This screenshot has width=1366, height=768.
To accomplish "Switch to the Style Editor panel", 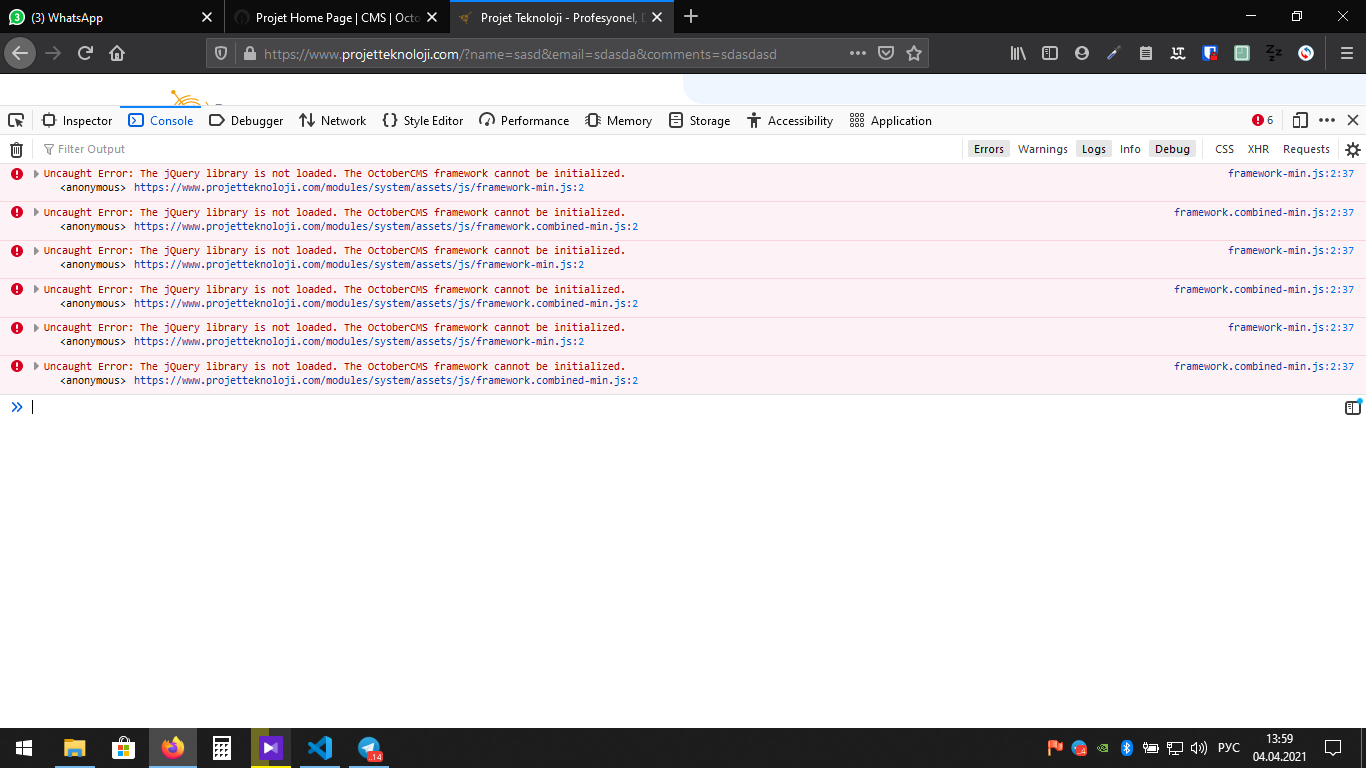I will (423, 120).
